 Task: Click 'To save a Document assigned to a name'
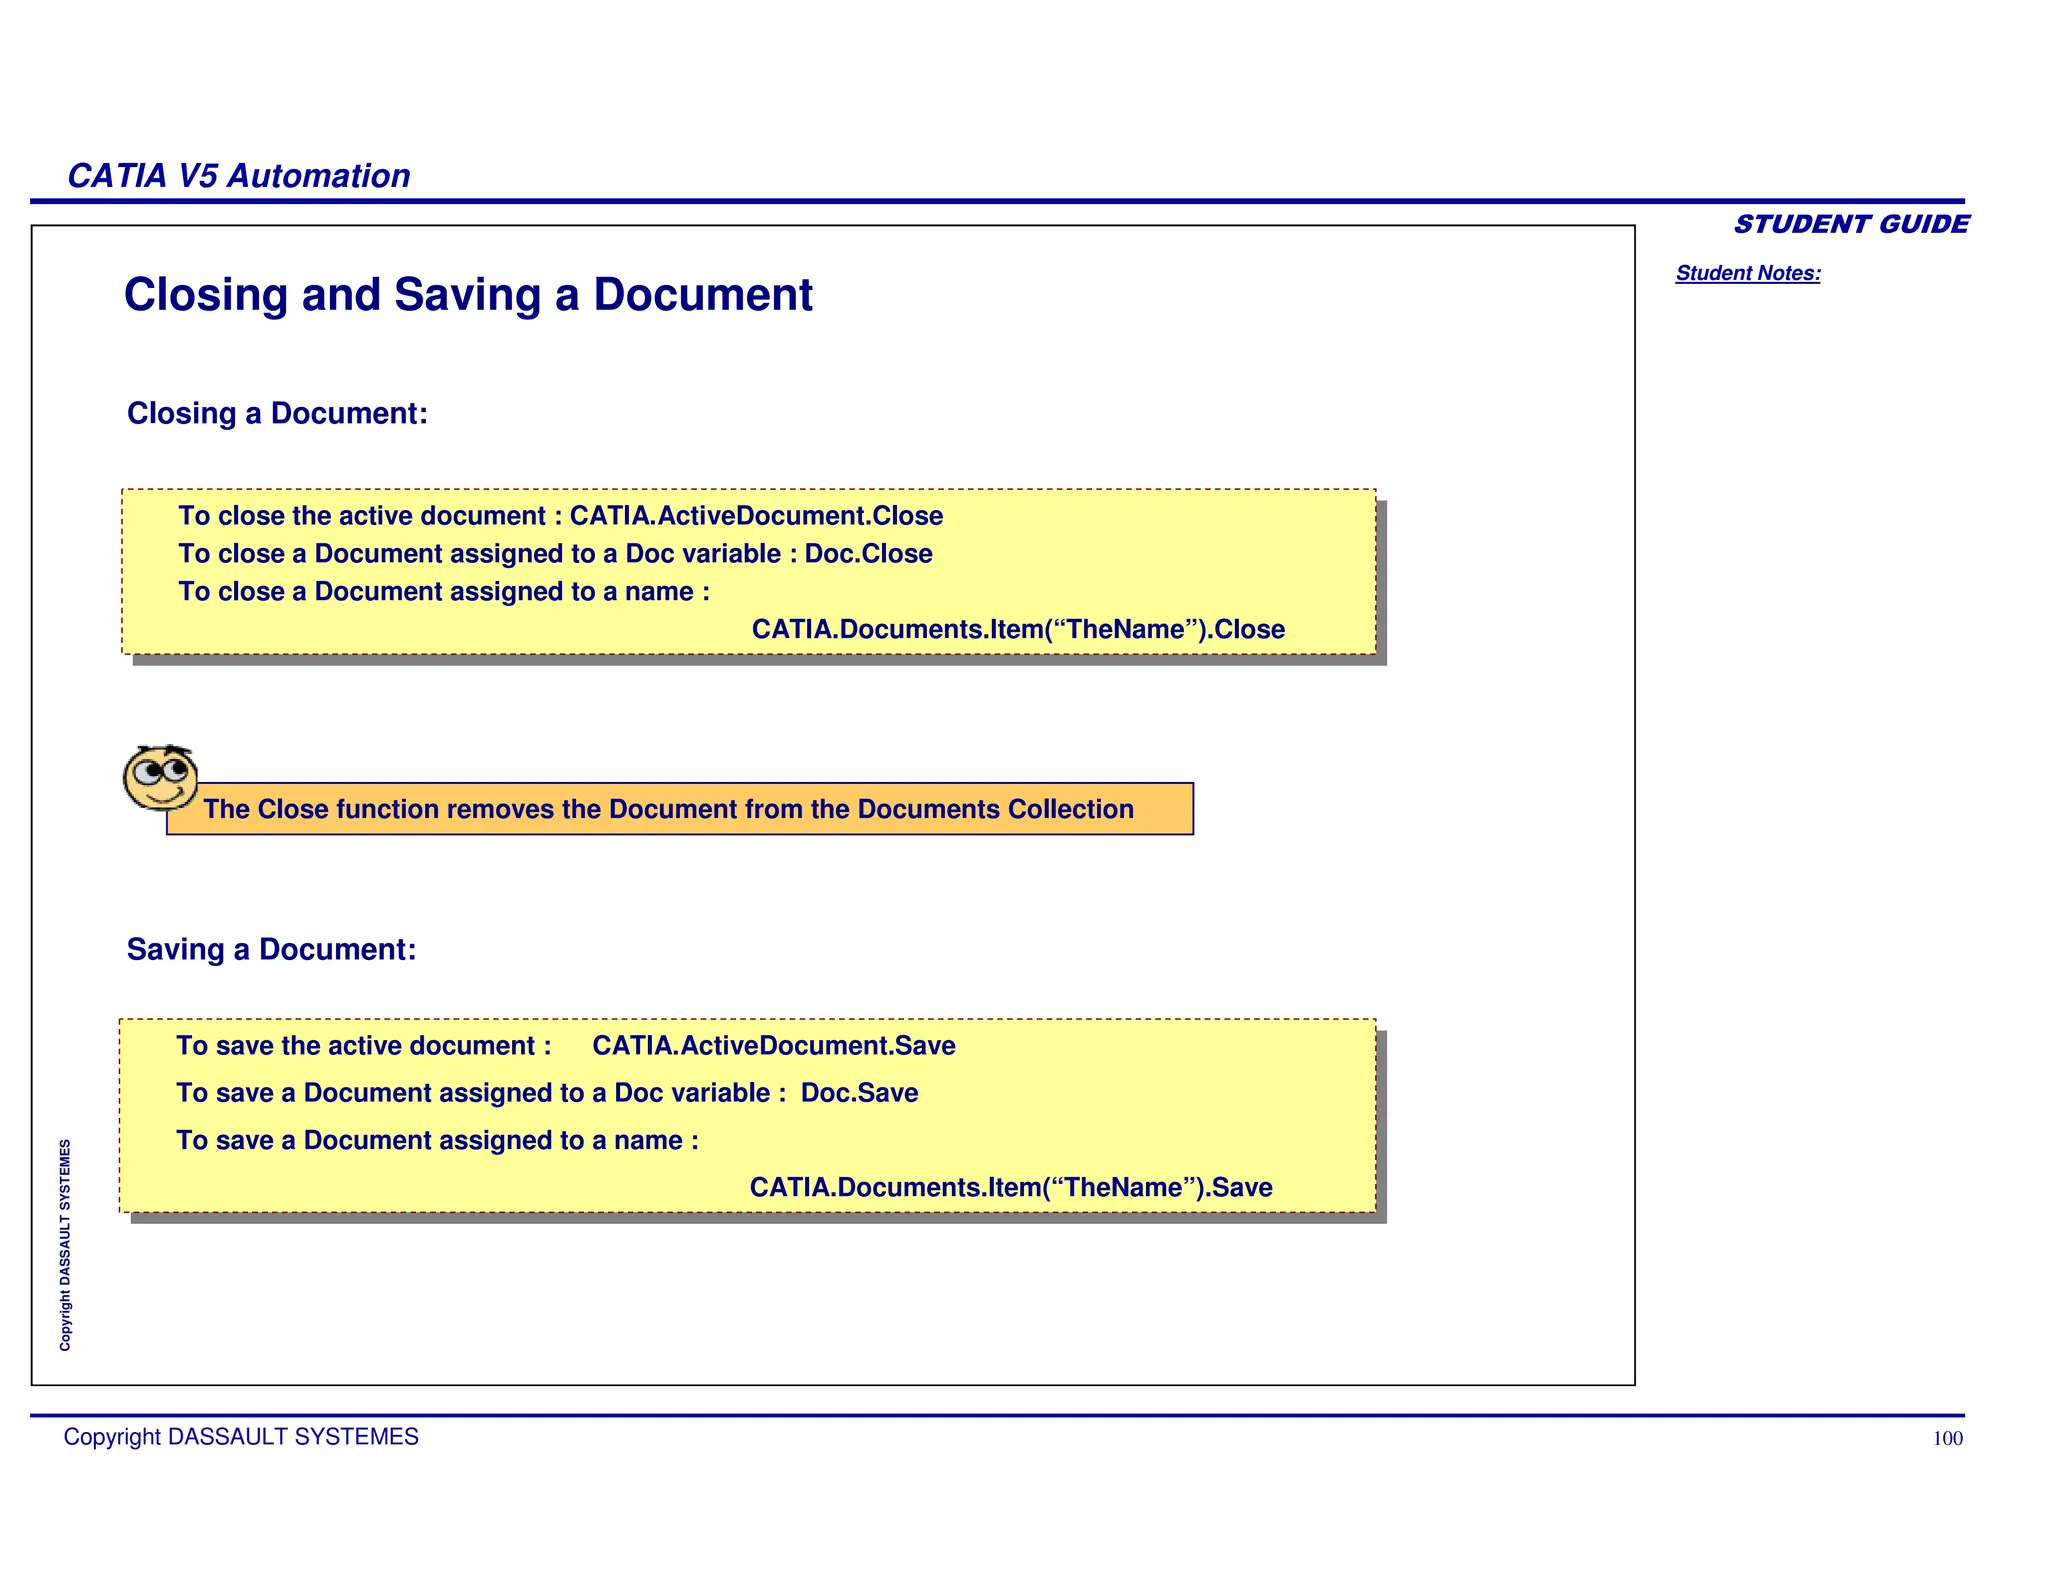(x=437, y=1141)
